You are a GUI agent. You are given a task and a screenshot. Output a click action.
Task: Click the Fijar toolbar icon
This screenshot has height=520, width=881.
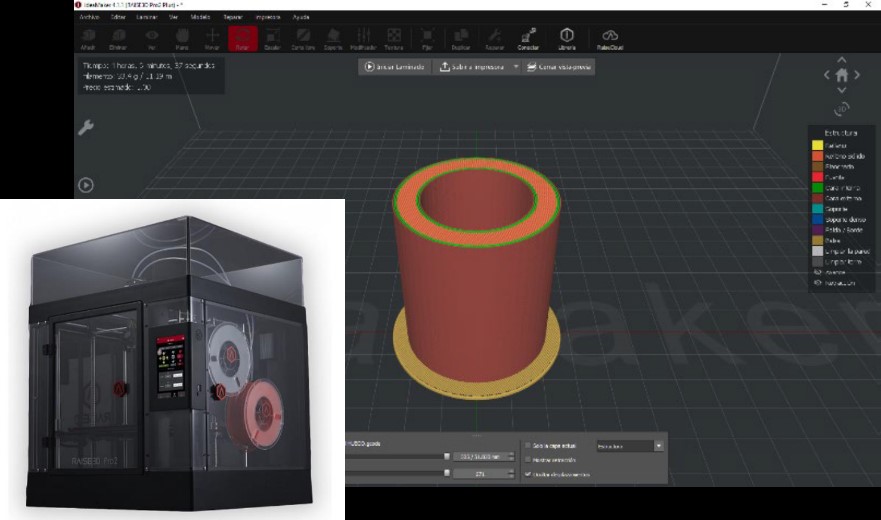coord(427,39)
